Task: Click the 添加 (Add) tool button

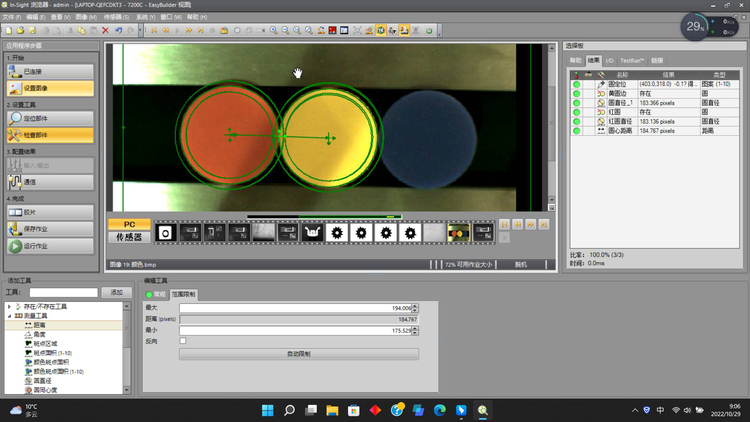Action: tap(117, 291)
